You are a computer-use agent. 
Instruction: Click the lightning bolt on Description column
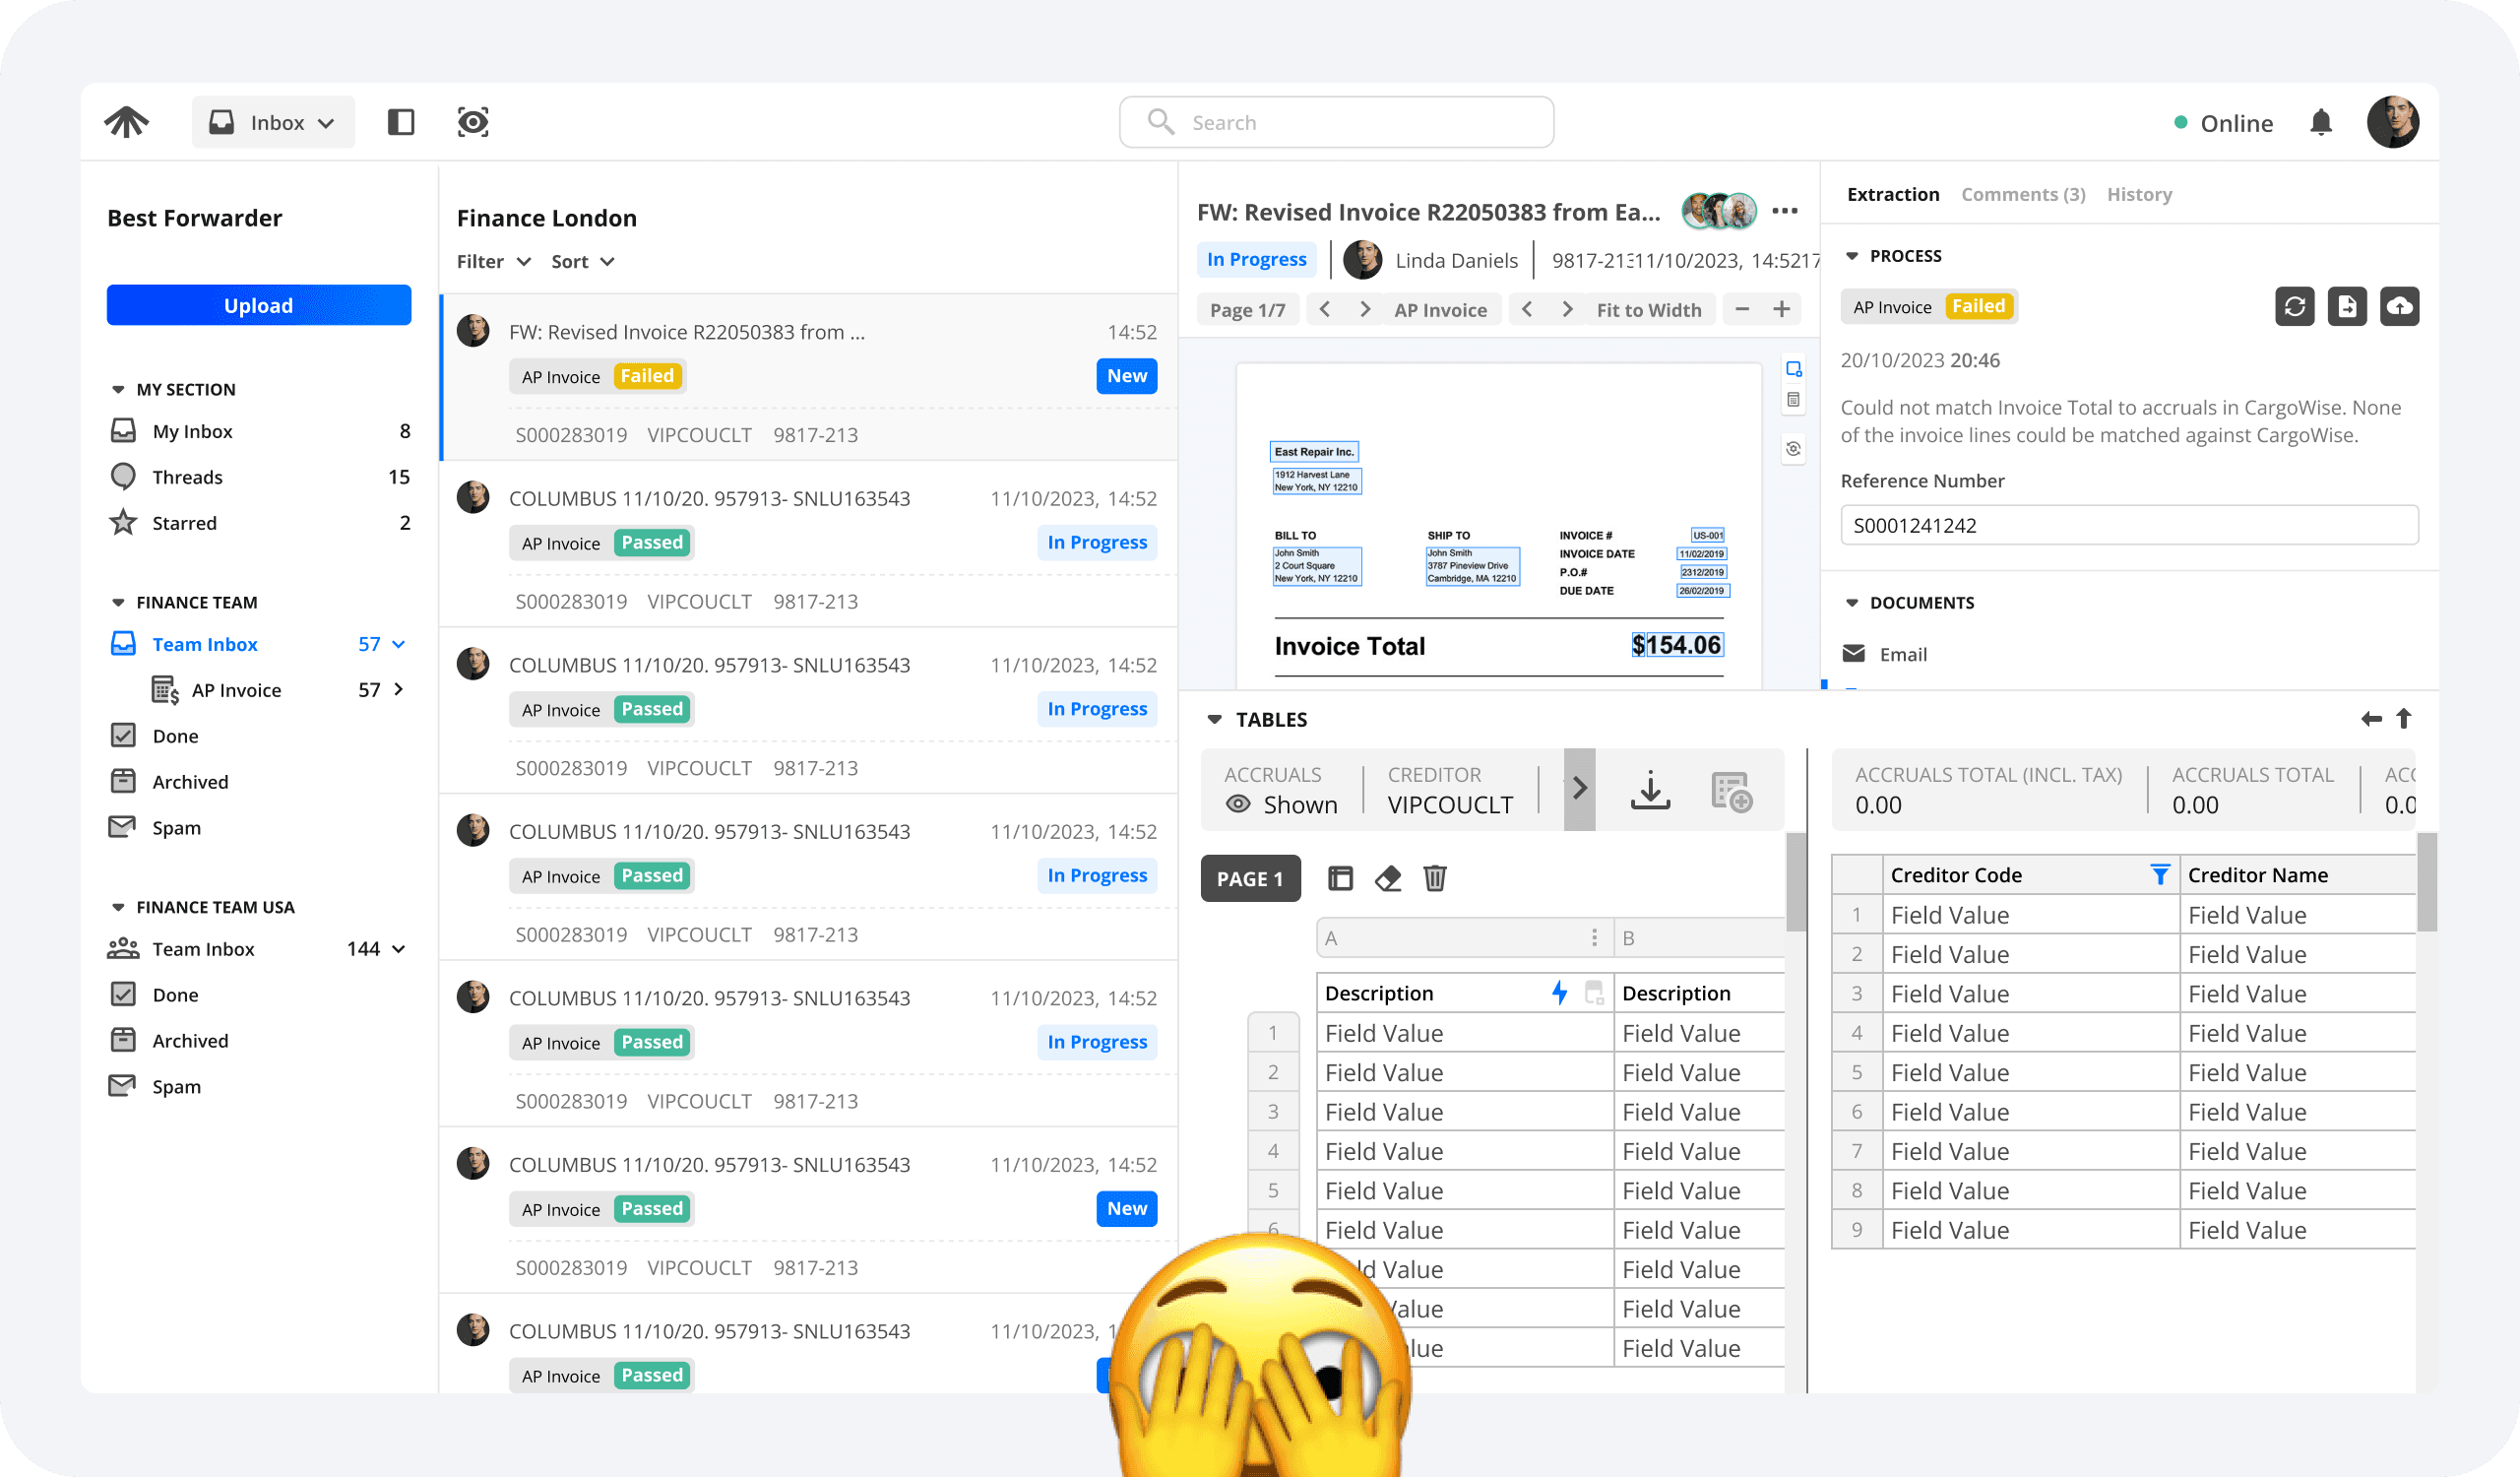pos(1559,993)
